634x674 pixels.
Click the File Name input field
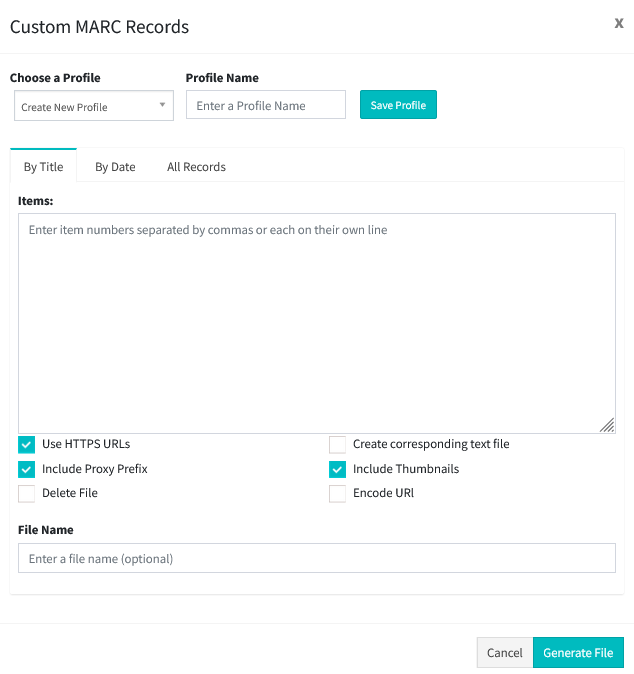tap(317, 558)
